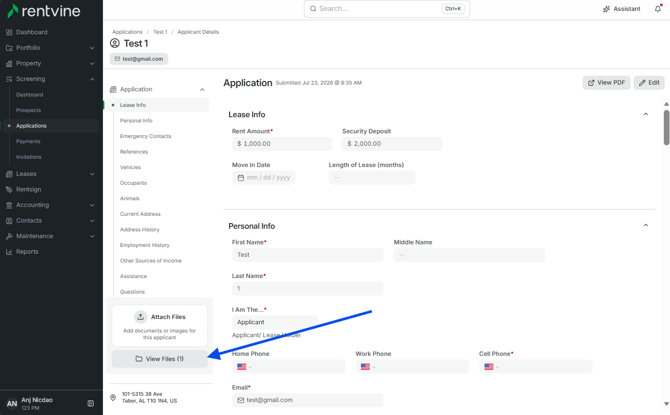Click the calendar icon in Move In Date

pos(241,177)
